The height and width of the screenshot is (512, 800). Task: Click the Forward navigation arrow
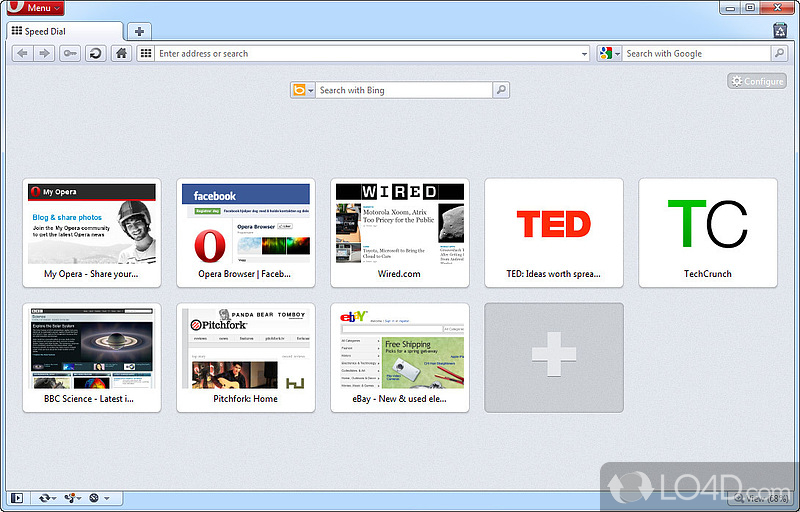click(44, 54)
